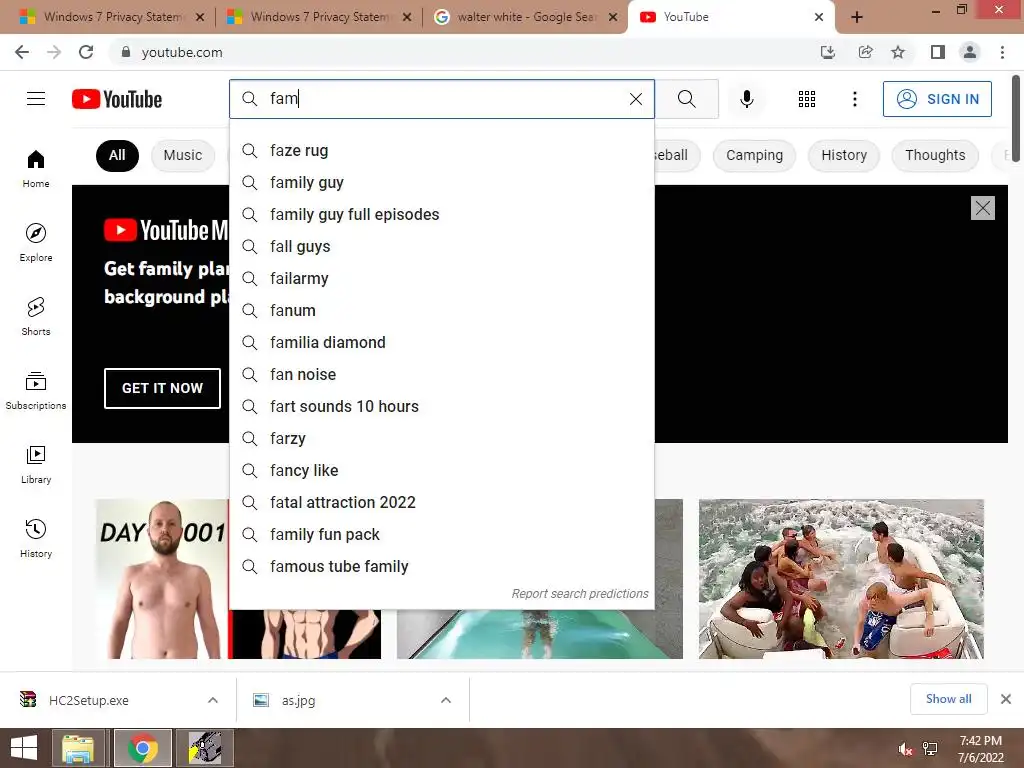Click the YouTube logo

[117, 99]
